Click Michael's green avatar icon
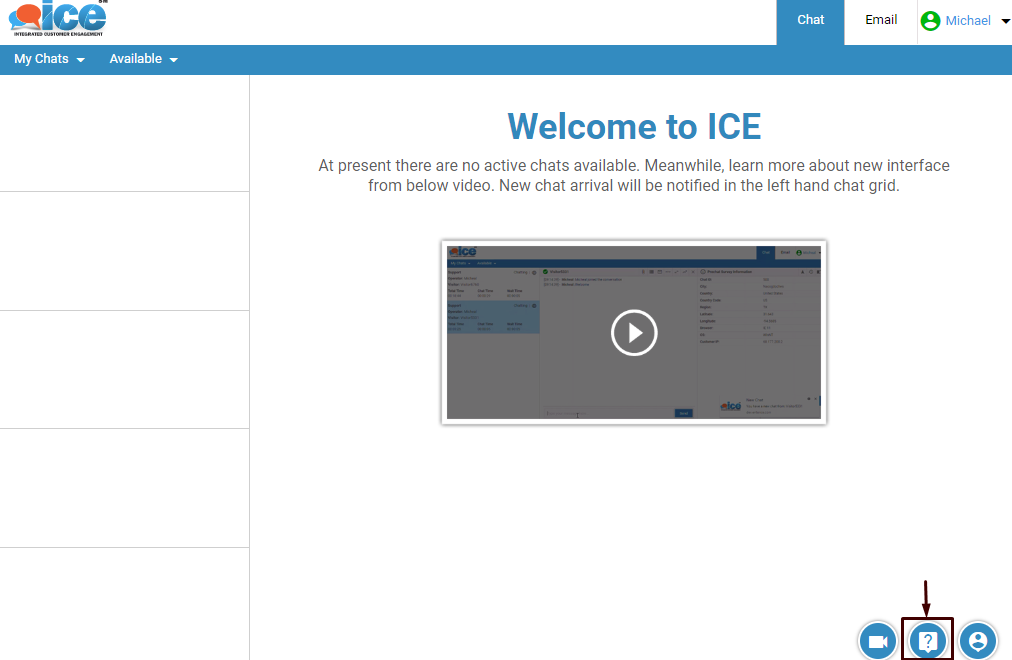1012x660 pixels. pos(931,20)
